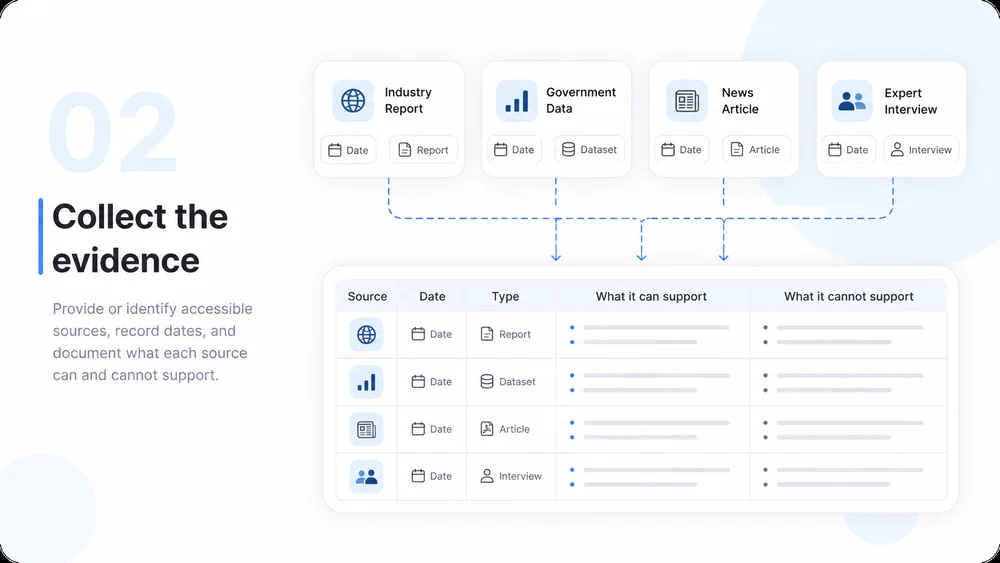Click the 'Collect the evidence' heading
1000x563 pixels.
click(140, 238)
